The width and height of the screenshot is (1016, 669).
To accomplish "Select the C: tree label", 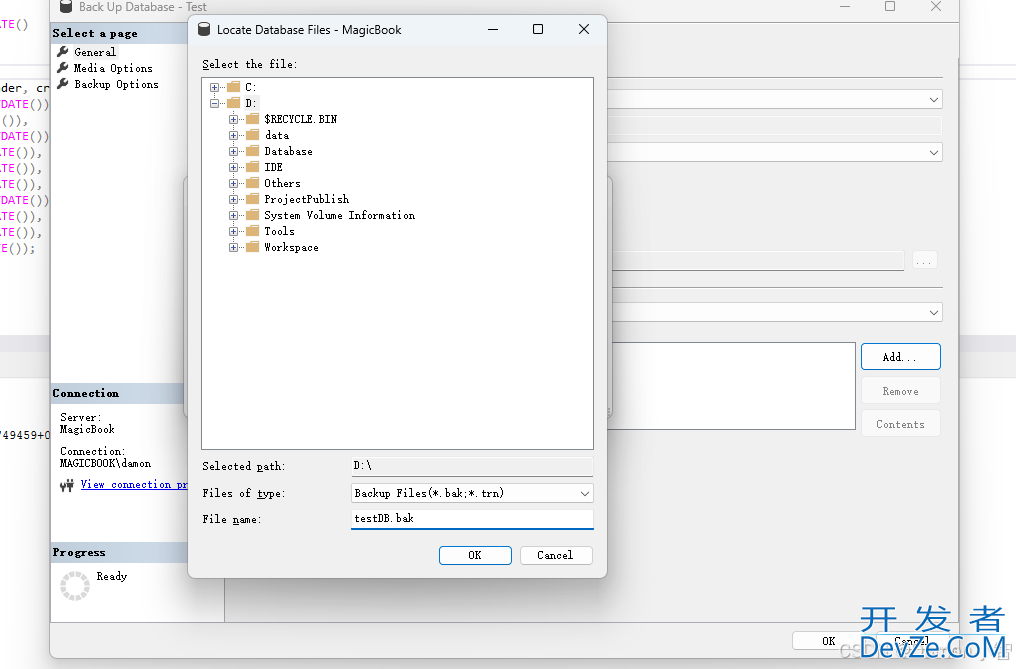I will pos(250,87).
